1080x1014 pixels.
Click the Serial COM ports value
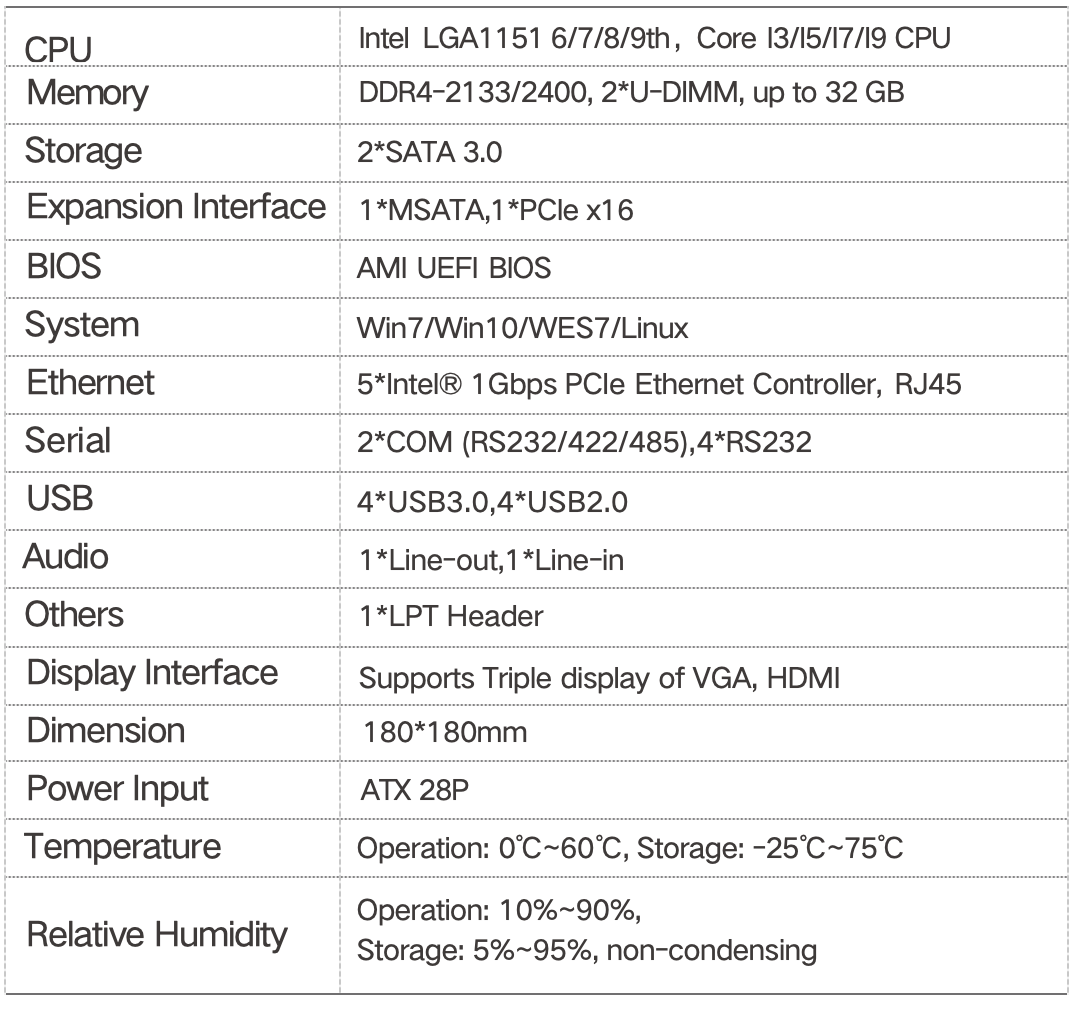pos(584,443)
